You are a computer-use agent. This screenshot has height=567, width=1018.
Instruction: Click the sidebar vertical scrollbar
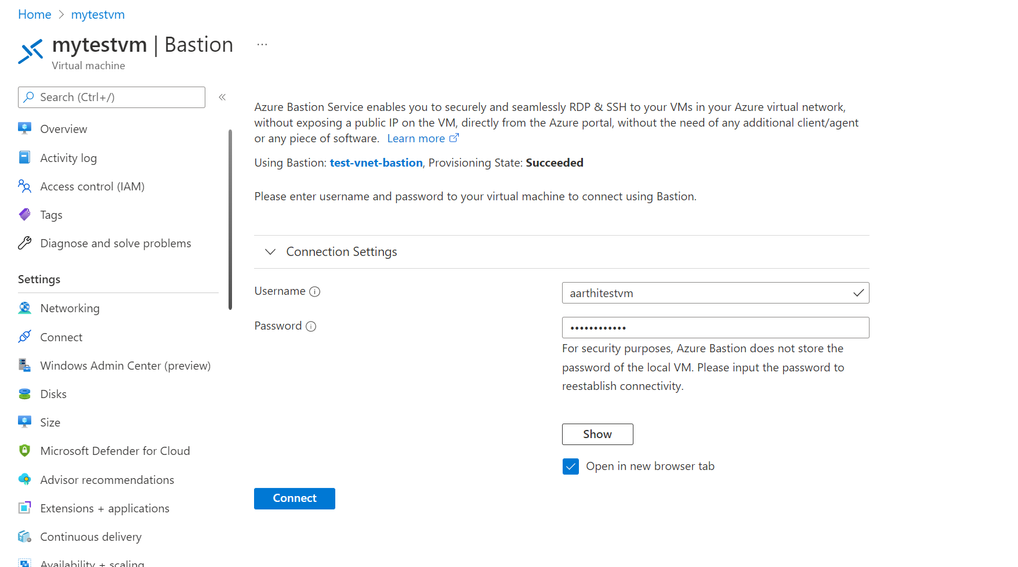230,220
